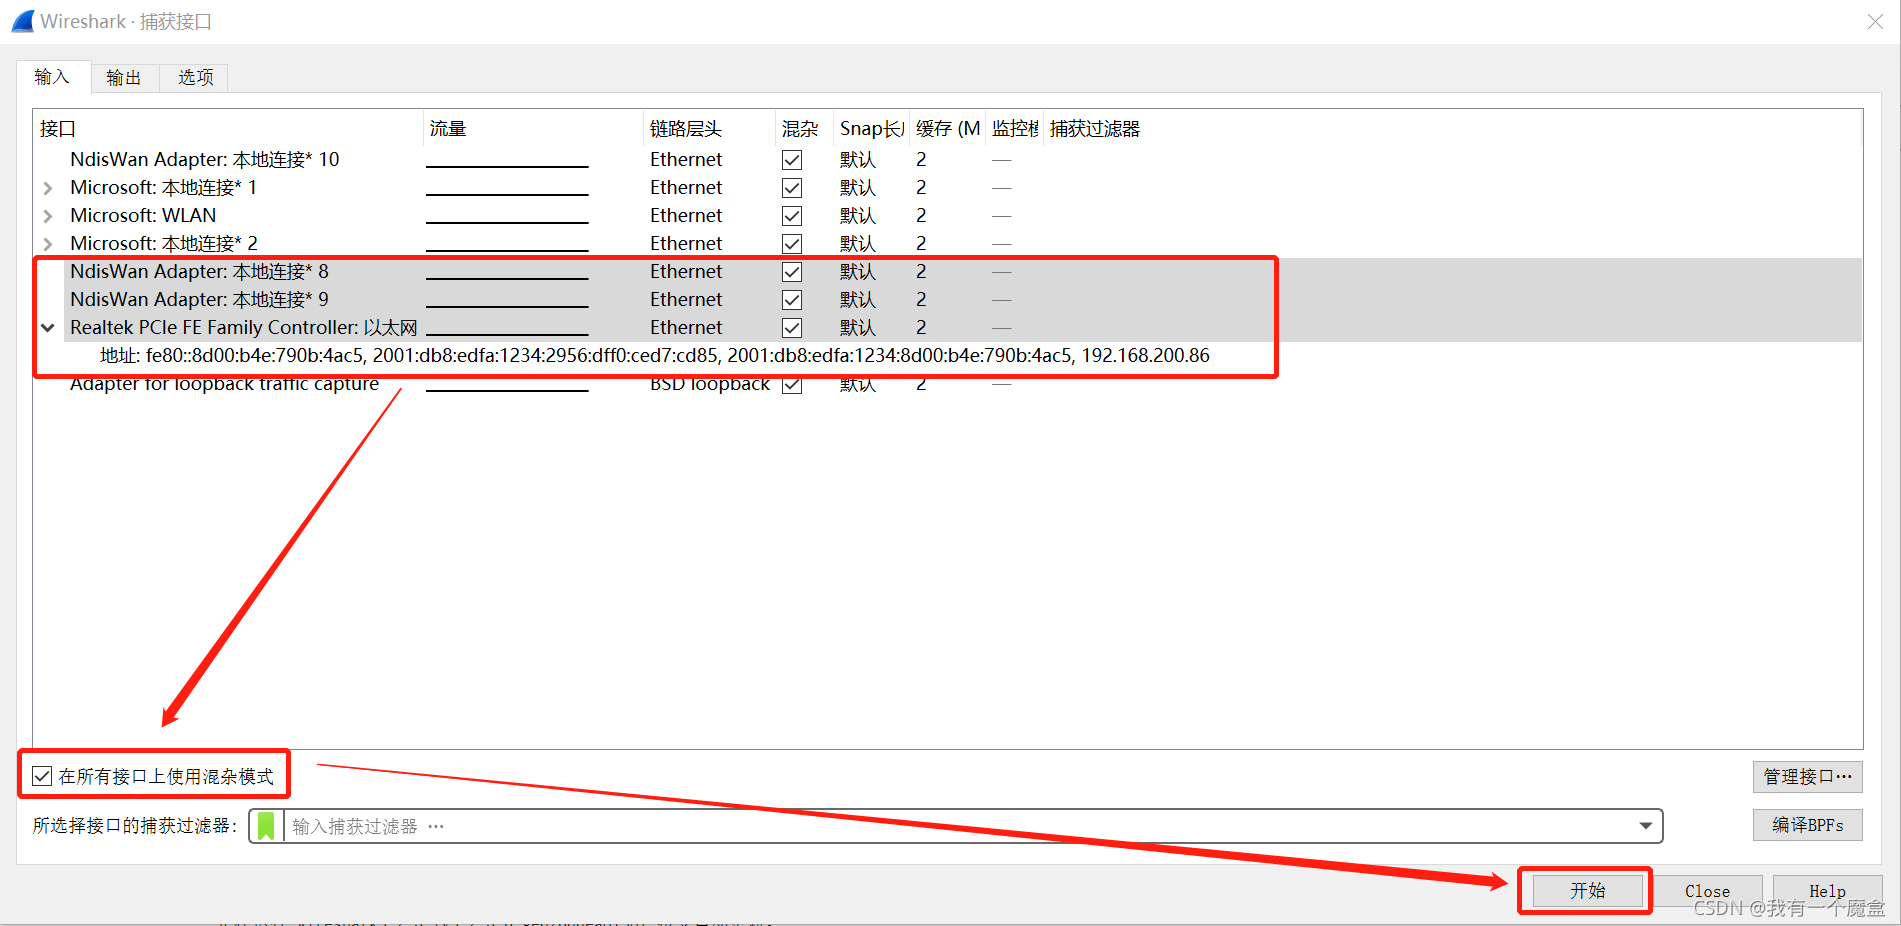Switch to the 输出 tab
Image resolution: width=1901 pixels, height=926 pixels.
point(124,78)
